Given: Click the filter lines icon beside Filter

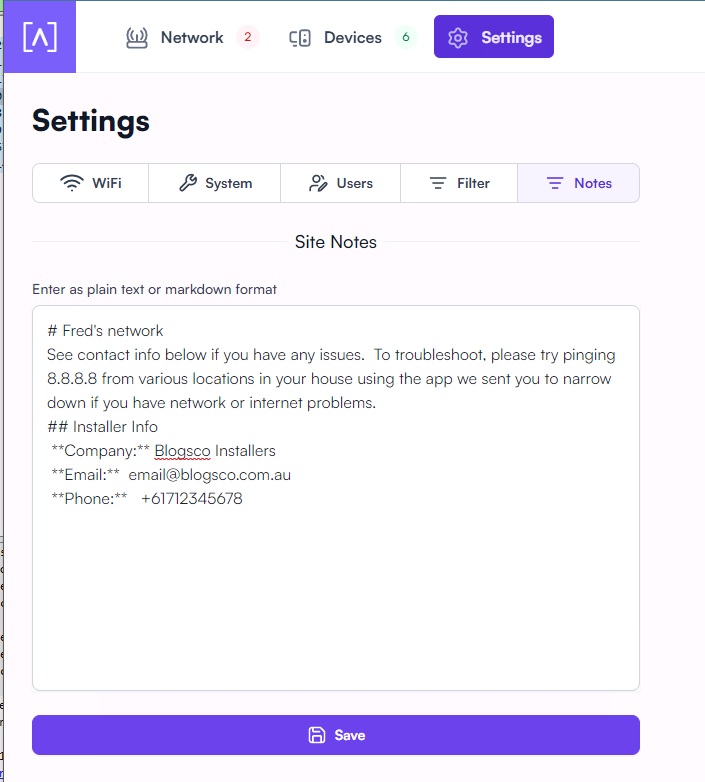Looking at the screenshot, I should [x=438, y=183].
